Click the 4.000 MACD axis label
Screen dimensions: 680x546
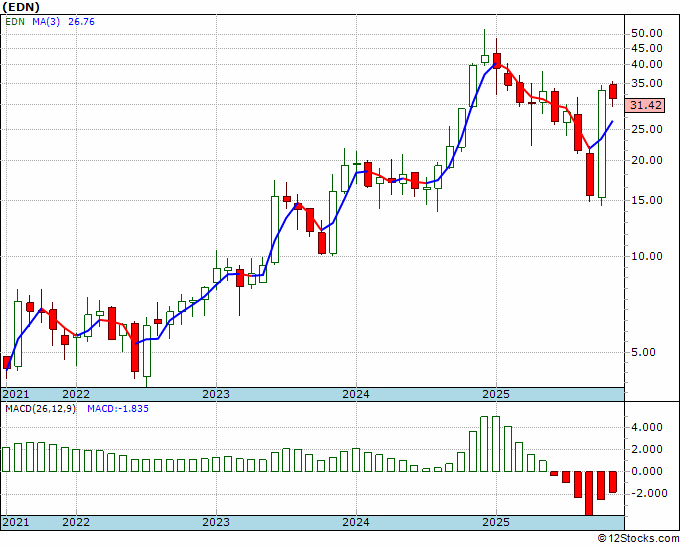pyautogui.click(x=647, y=428)
